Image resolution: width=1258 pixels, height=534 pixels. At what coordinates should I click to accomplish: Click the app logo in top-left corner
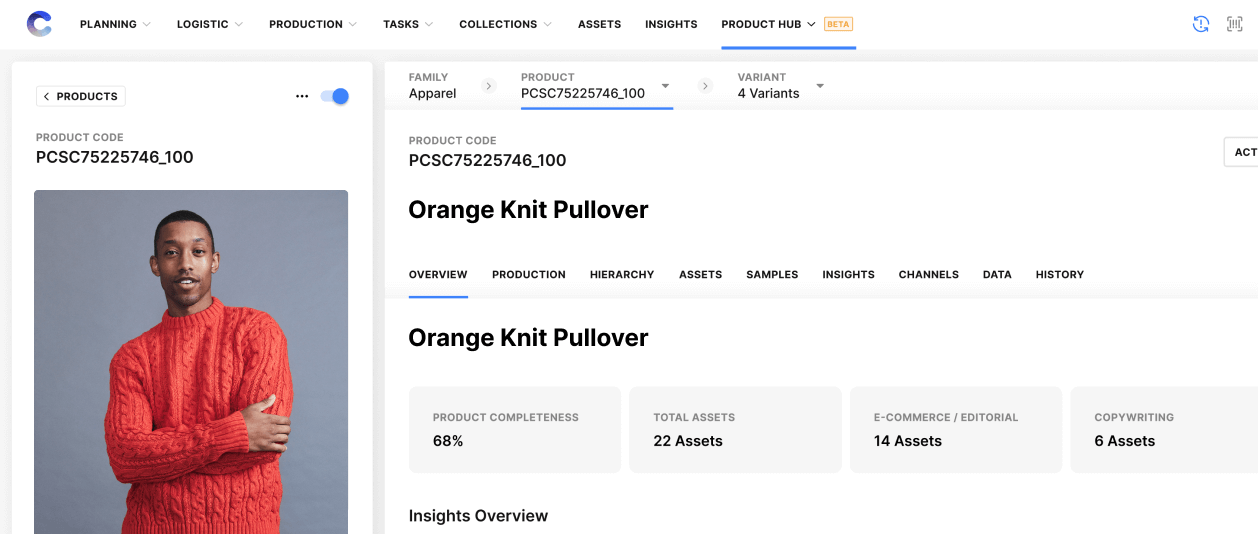point(39,24)
